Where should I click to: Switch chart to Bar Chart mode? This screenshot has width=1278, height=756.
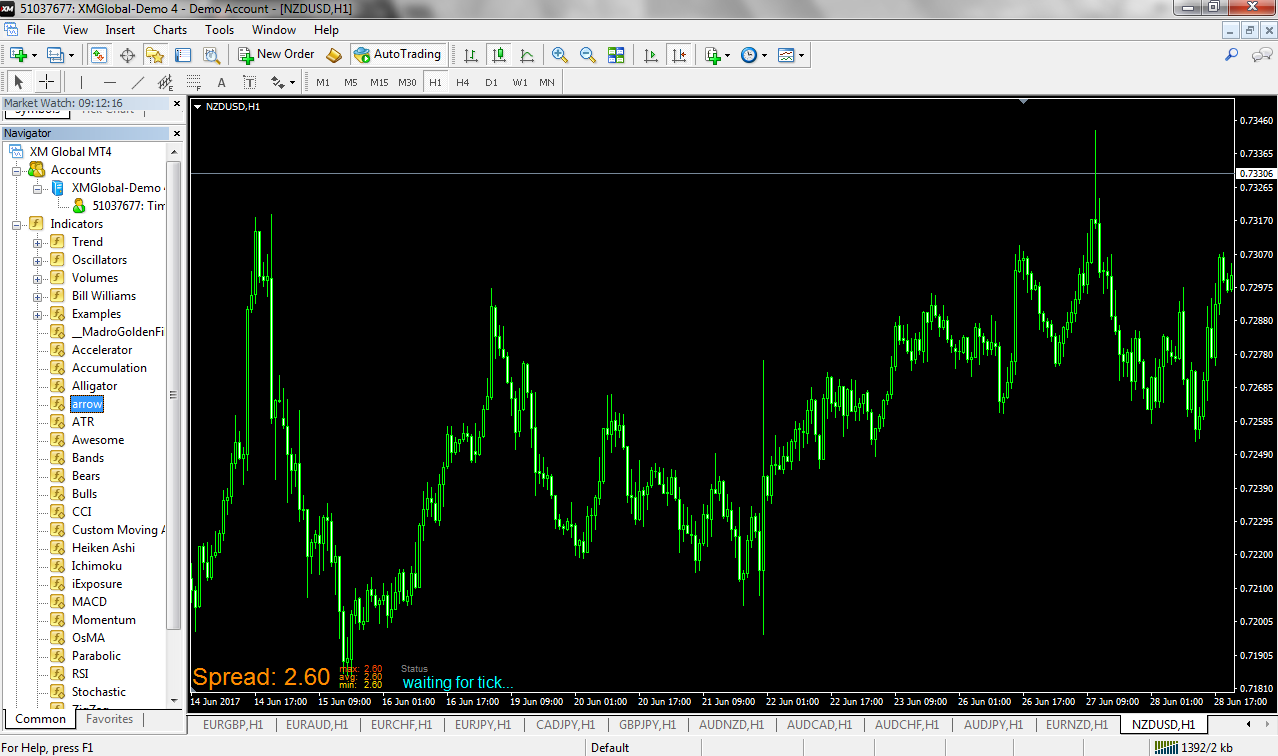pyautogui.click(x=470, y=55)
